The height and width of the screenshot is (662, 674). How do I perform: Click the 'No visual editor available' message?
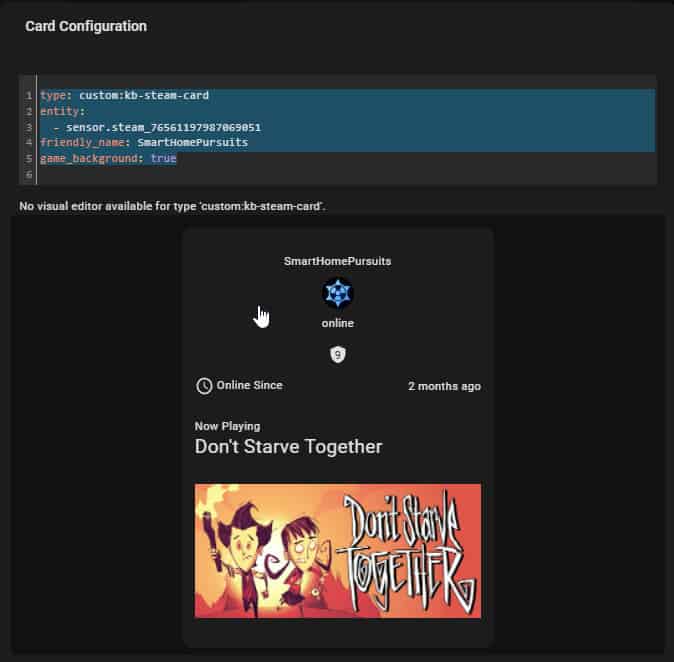[172, 206]
